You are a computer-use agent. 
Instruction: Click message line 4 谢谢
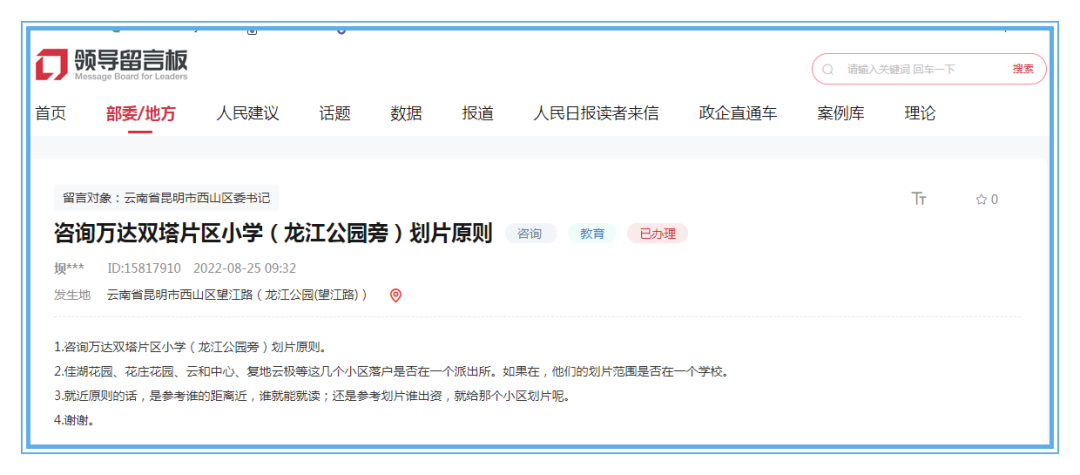(x=74, y=421)
